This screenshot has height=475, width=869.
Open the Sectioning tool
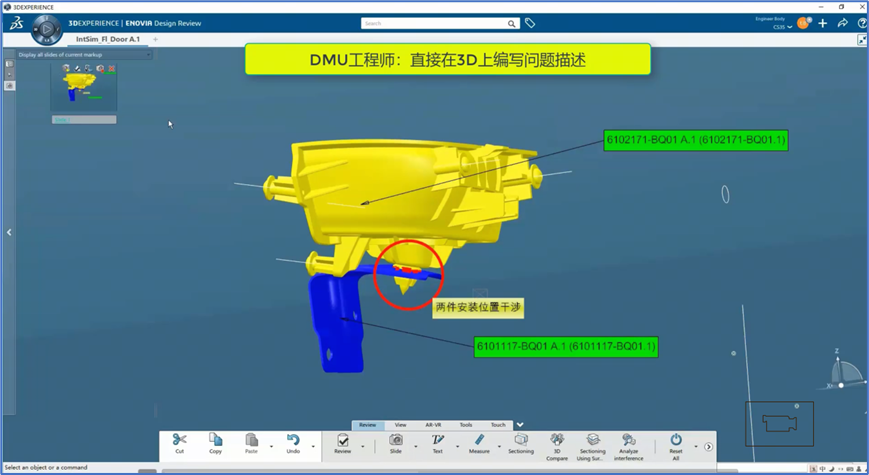520,440
